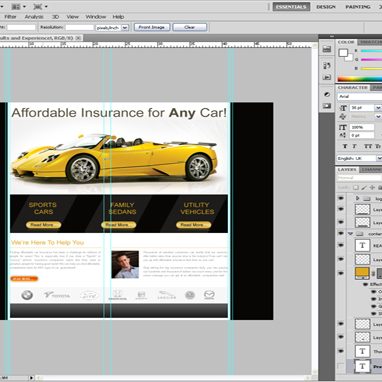Click the baseline shift icon in Character panel
This screenshot has height=382, width=382.
(343, 135)
